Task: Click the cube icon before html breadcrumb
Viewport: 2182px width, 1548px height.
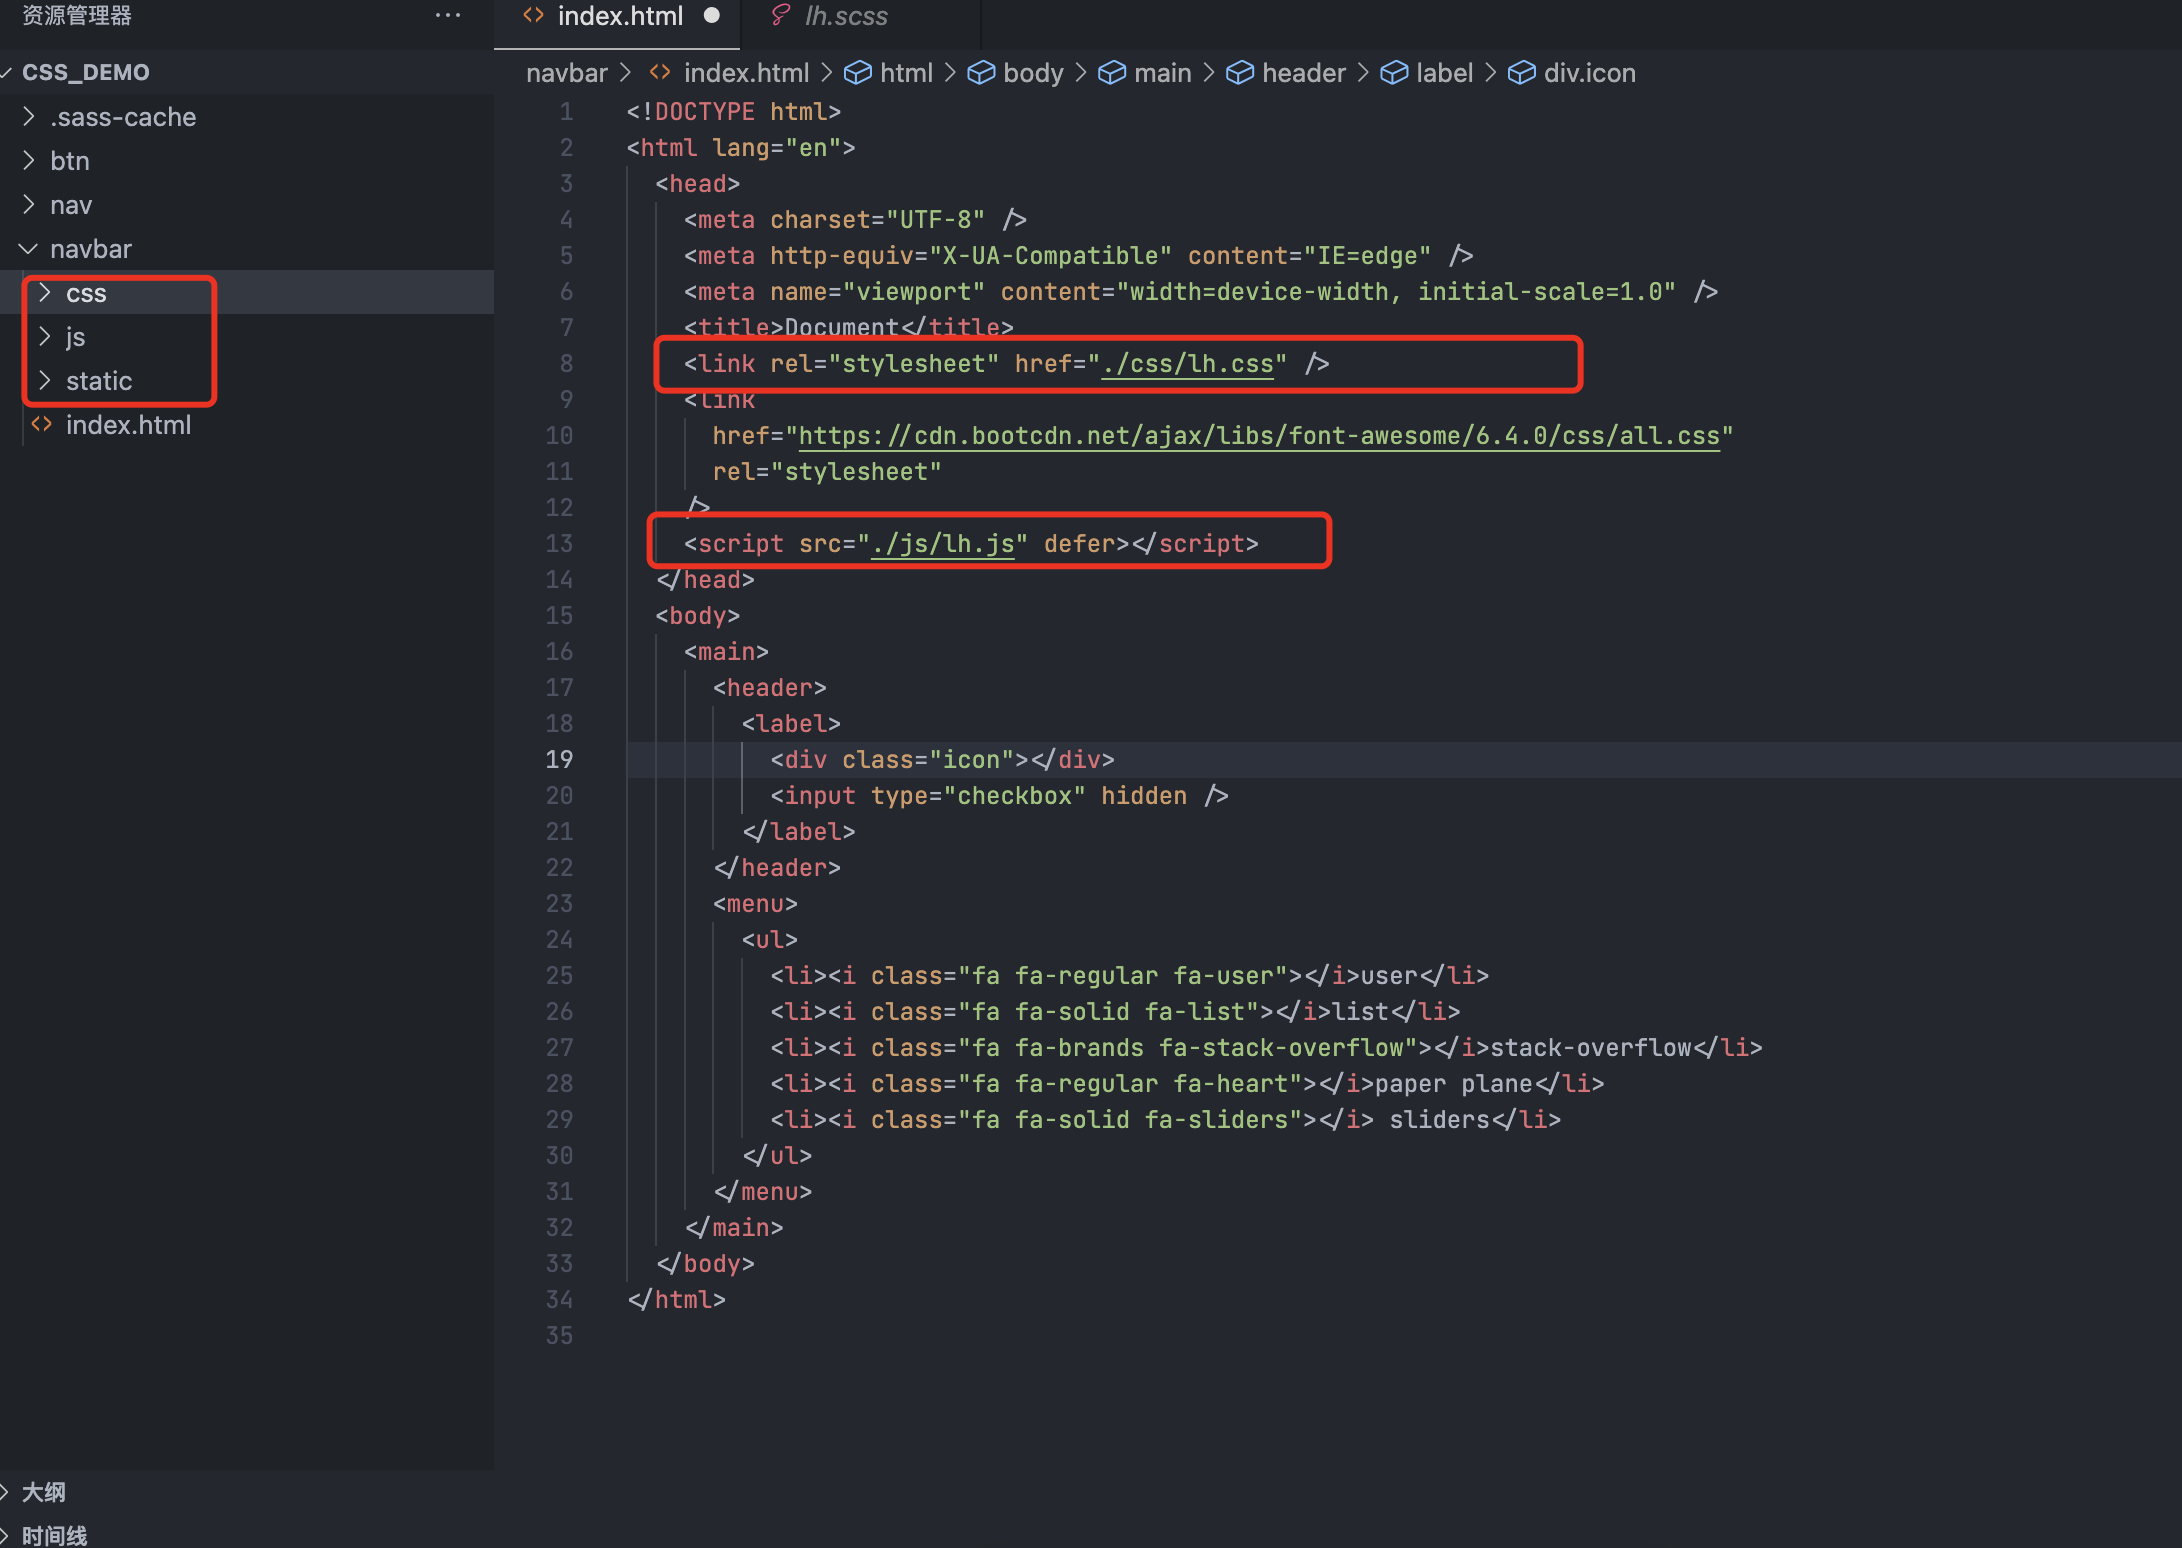Action: pyautogui.click(x=857, y=73)
